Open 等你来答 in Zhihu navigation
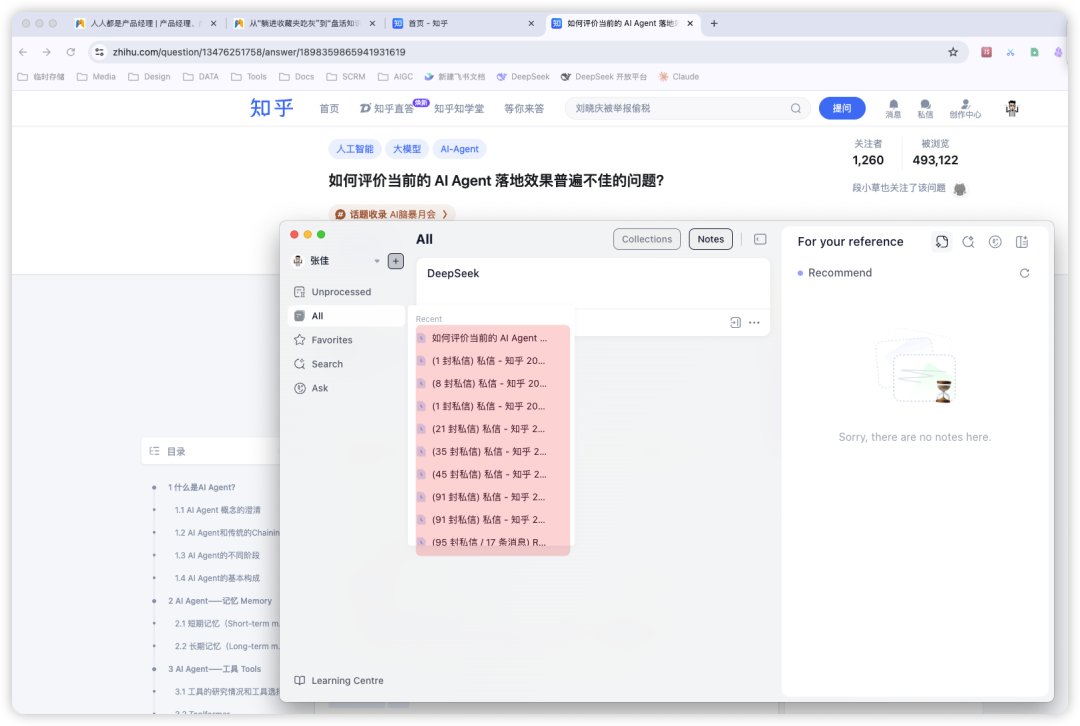The height and width of the screenshot is (726, 1080). [524, 109]
